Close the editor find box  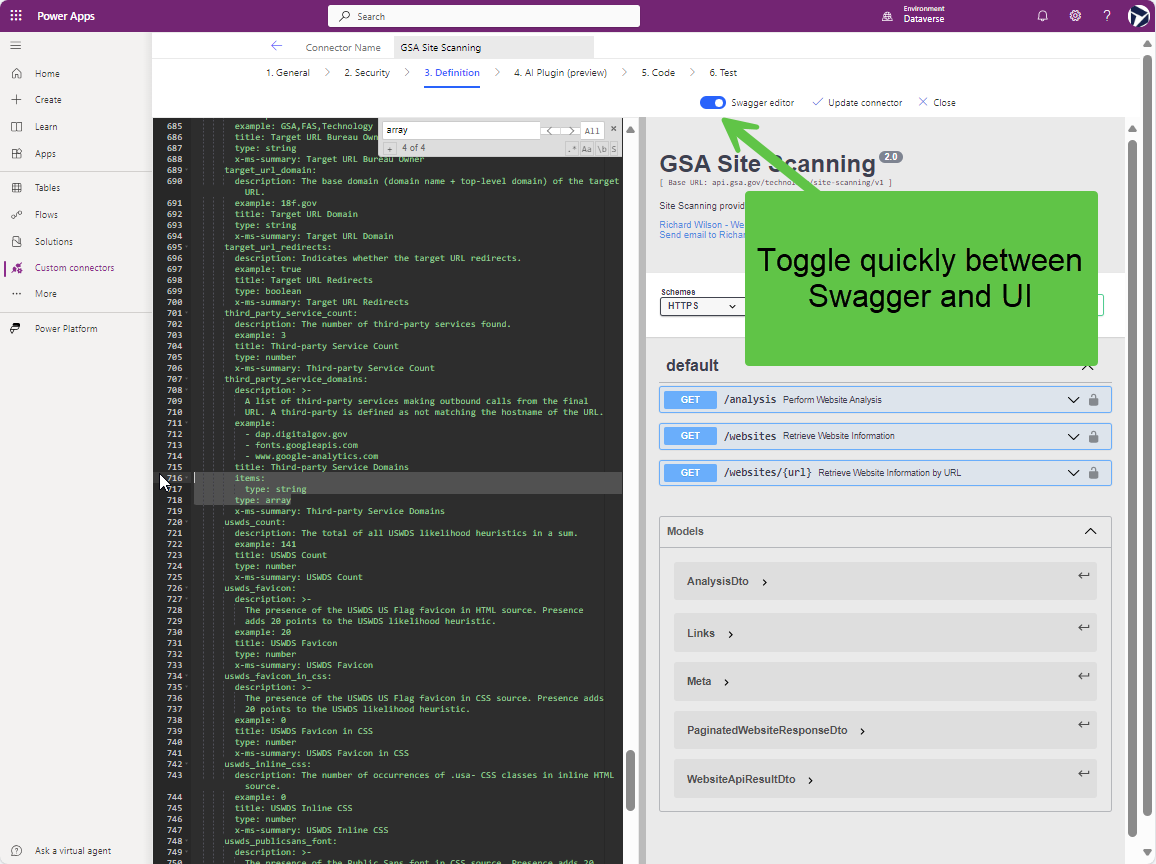point(613,128)
